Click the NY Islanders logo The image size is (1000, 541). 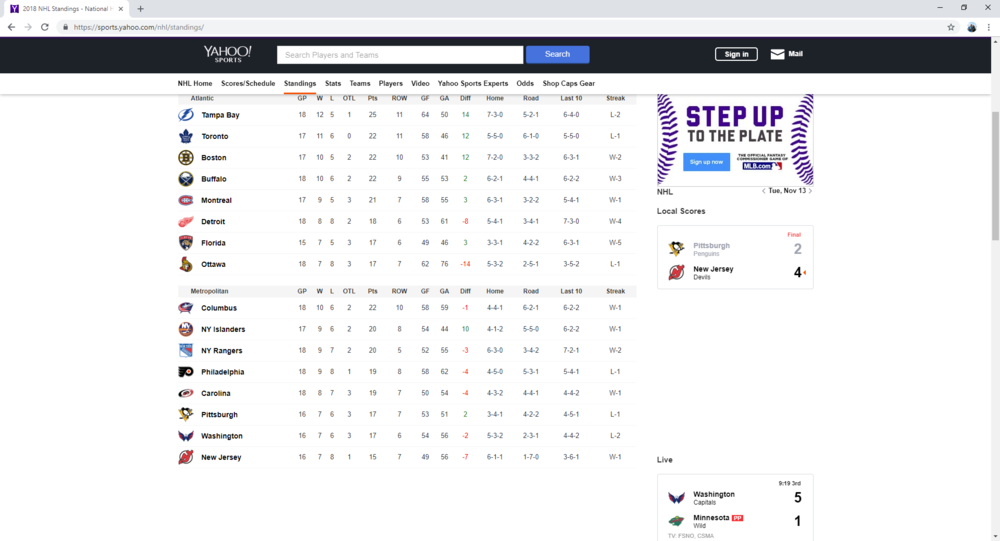pyautogui.click(x=186, y=329)
